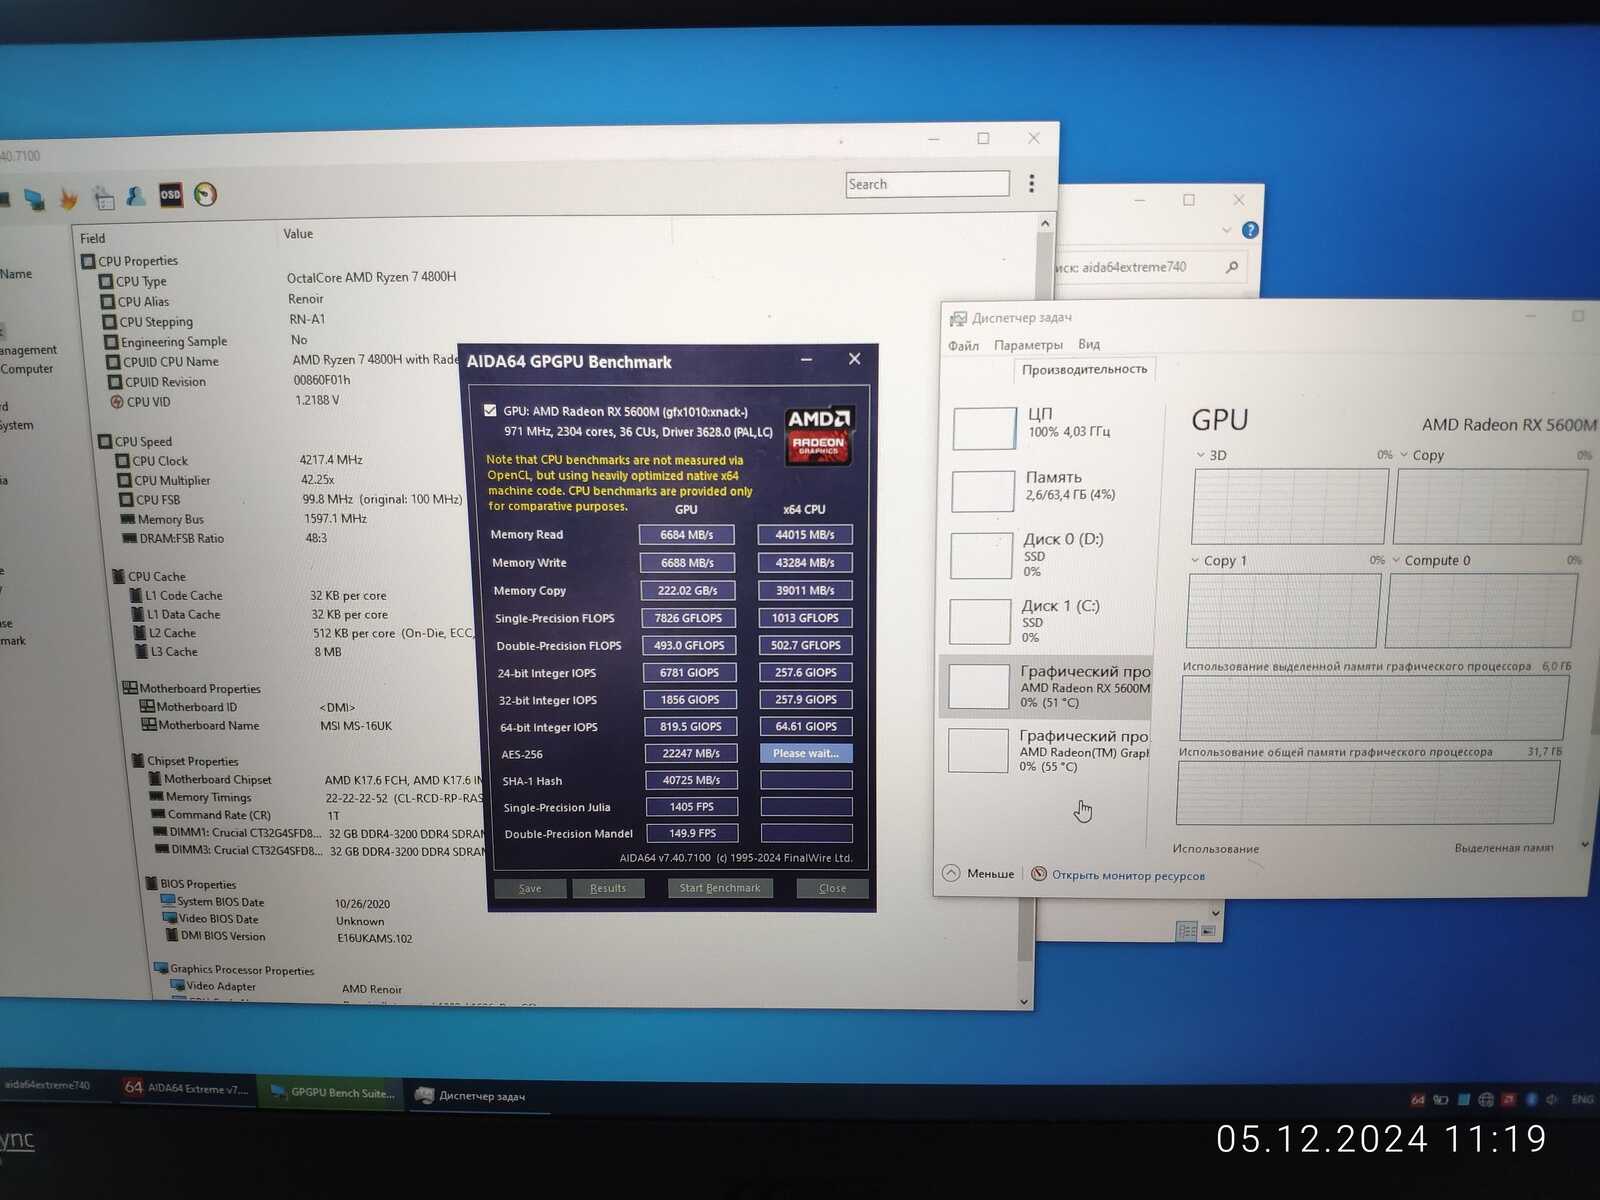Click the volume icon in system tray
Image resolution: width=1600 pixels, height=1200 pixels.
click(x=1552, y=1099)
